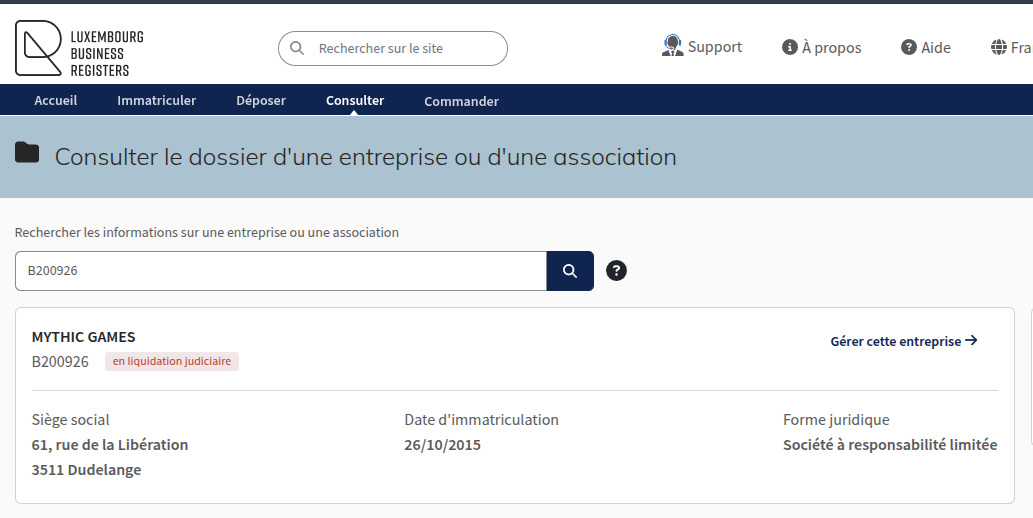
Task: Click the folder icon beside the page heading
Action: tap(27, 153)
